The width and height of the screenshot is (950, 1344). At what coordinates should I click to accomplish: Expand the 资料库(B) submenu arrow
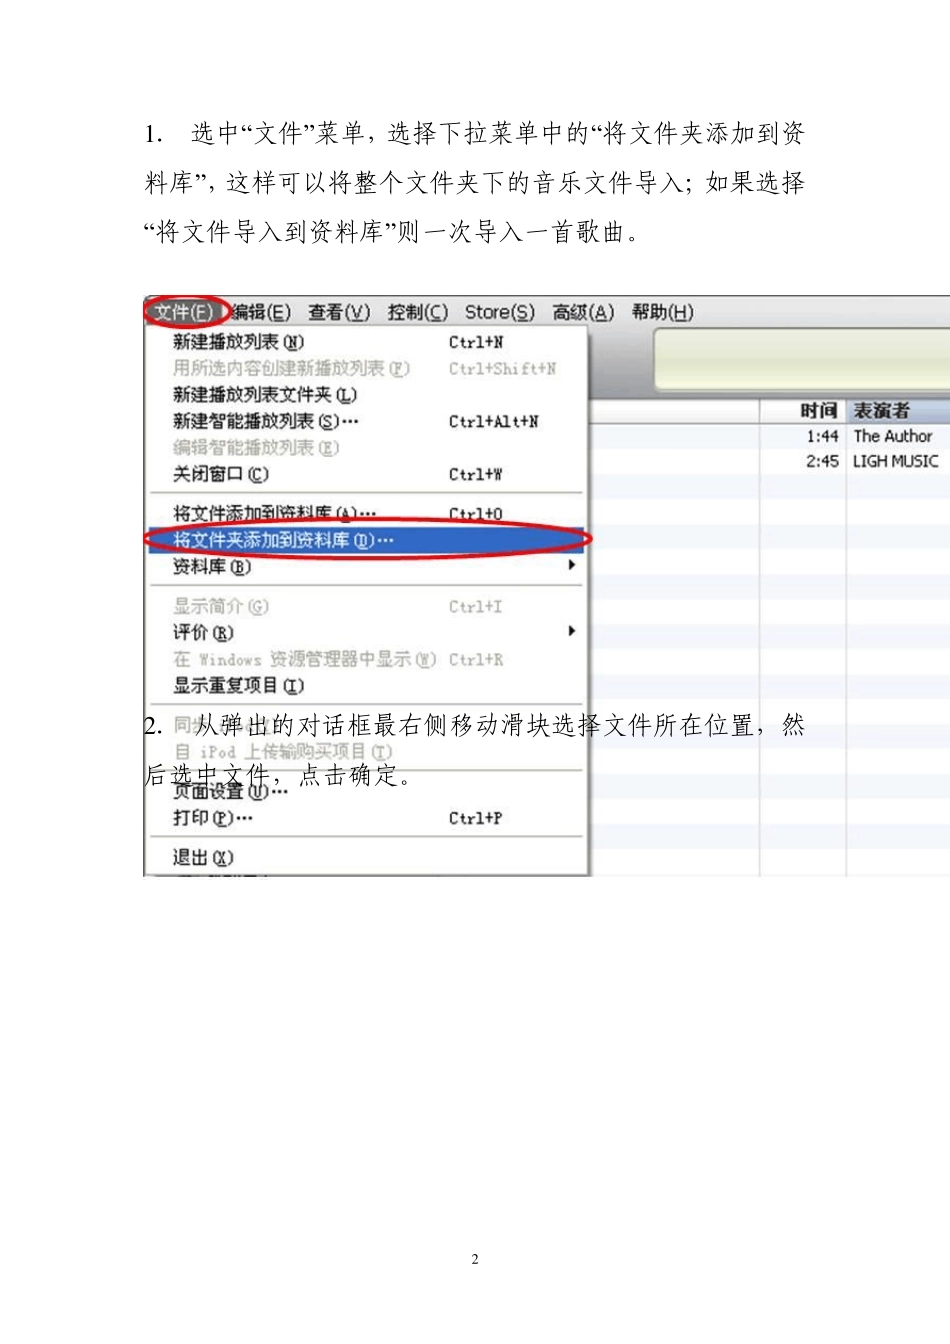[x=572, y=566]
